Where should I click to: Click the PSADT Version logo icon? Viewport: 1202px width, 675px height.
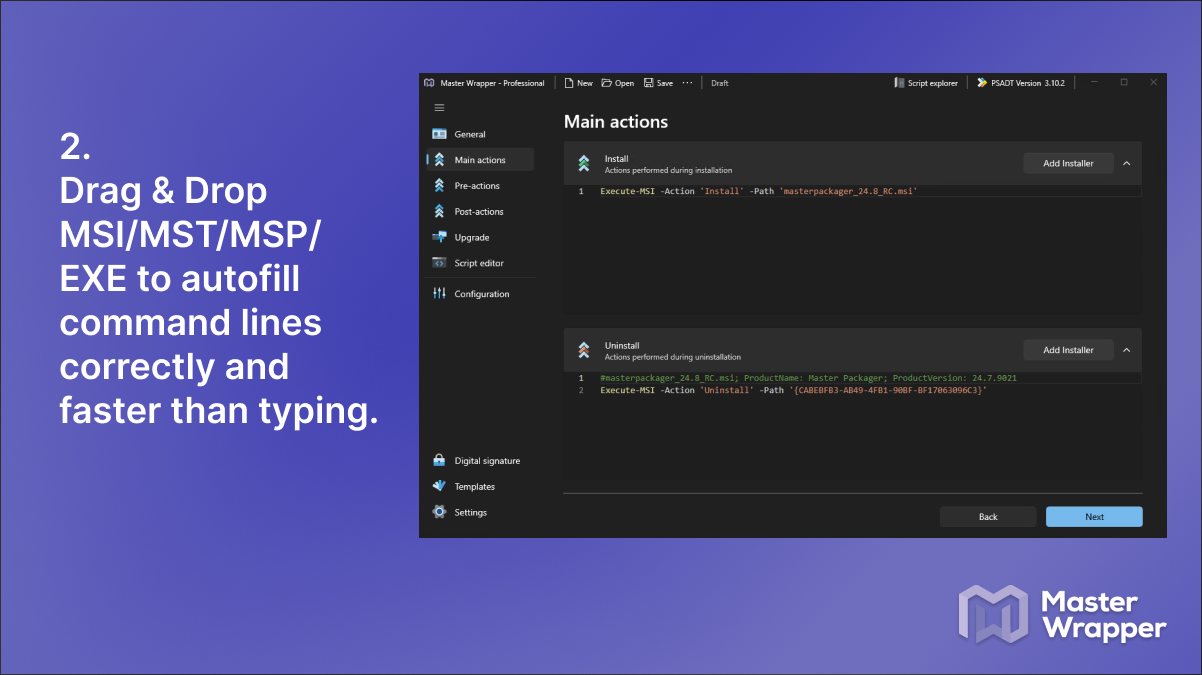[982, 83]
